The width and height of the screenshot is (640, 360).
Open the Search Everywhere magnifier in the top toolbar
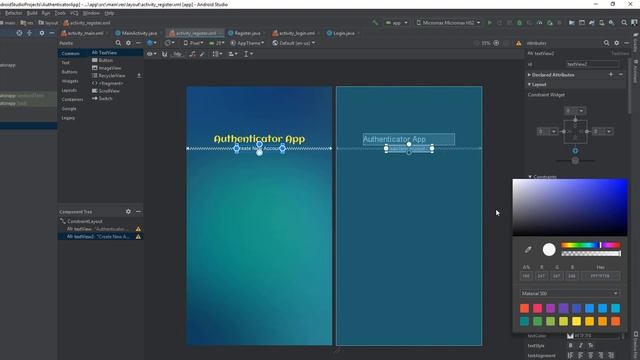(x=624, y=23)
